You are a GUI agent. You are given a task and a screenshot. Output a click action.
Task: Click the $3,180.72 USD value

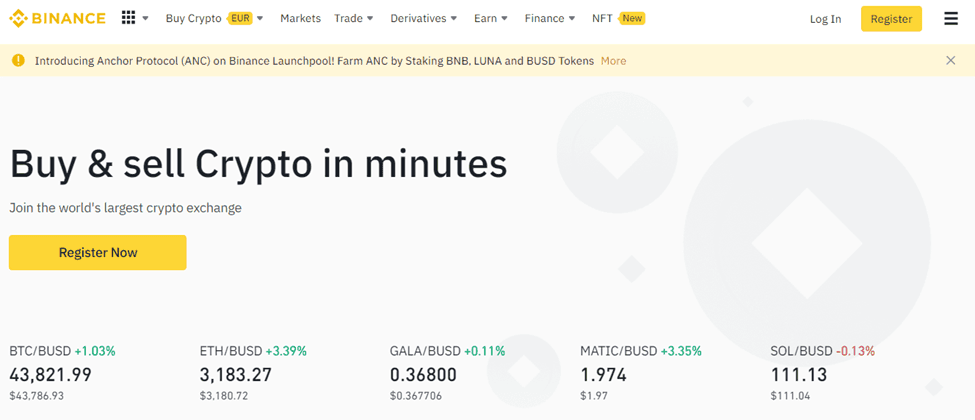(x=224, y=395)
